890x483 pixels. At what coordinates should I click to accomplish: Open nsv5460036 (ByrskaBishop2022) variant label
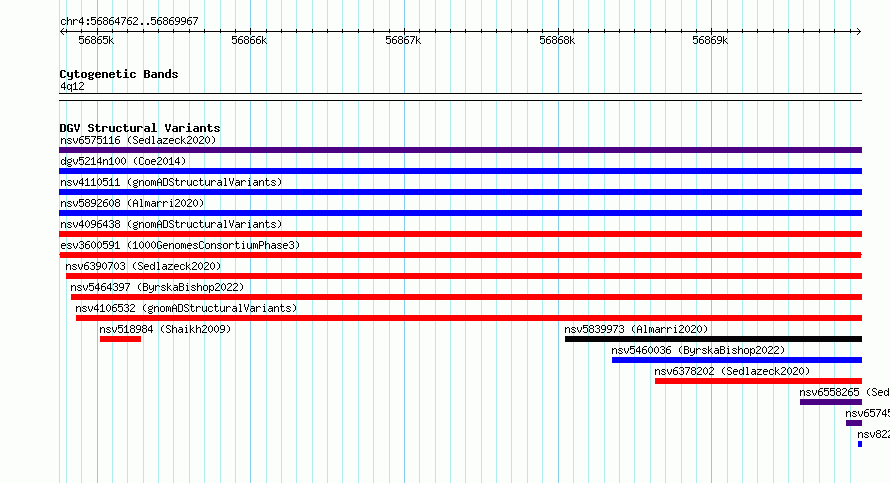pyautogui.click(x=698, y=350)
